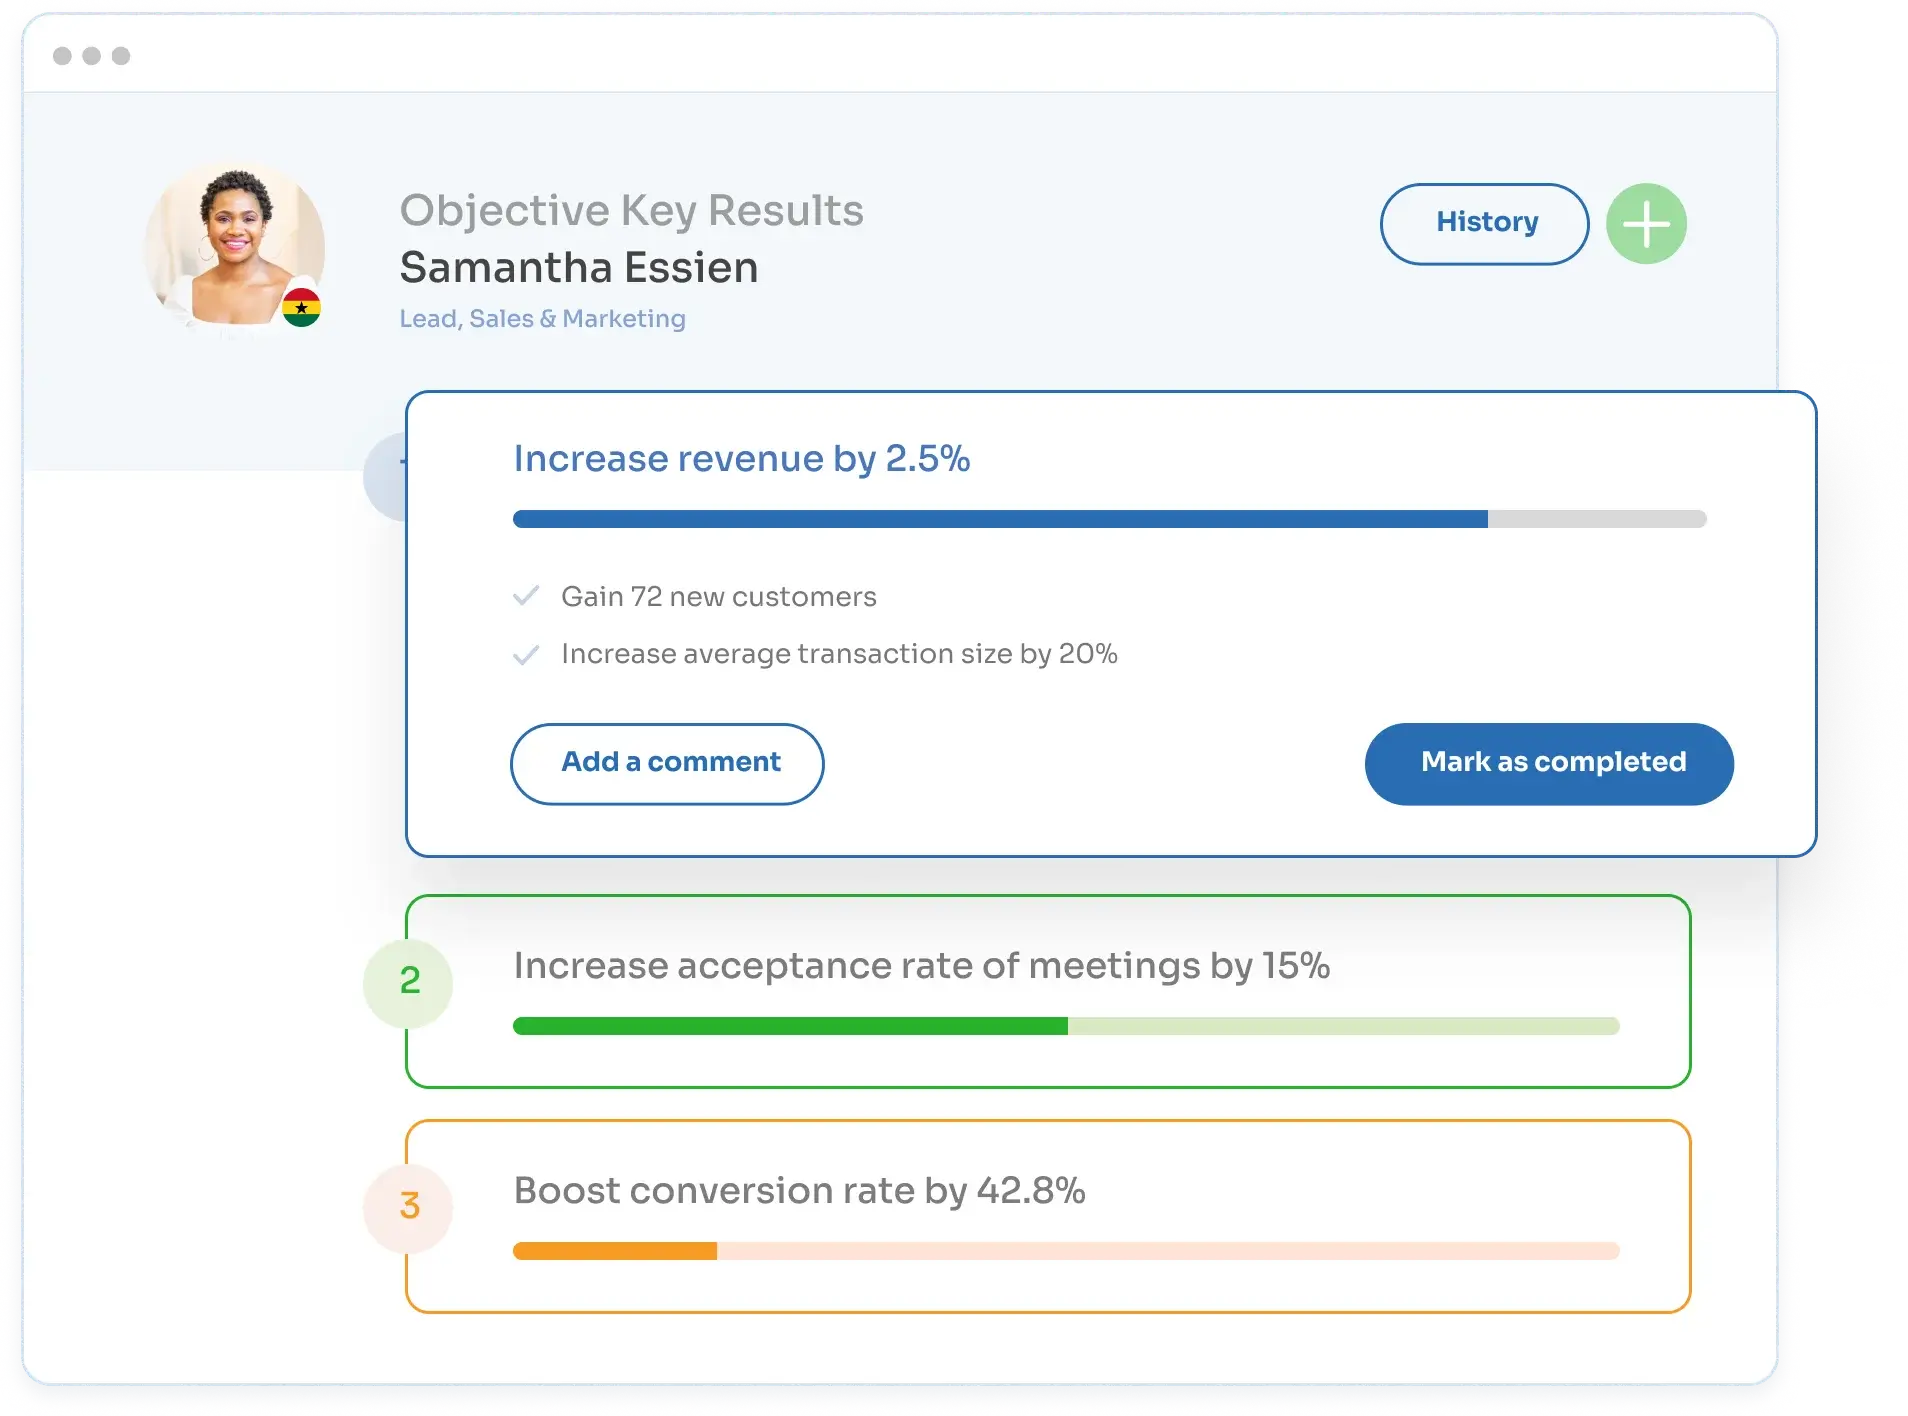Open Samantha Essien's profile photo

234,245
